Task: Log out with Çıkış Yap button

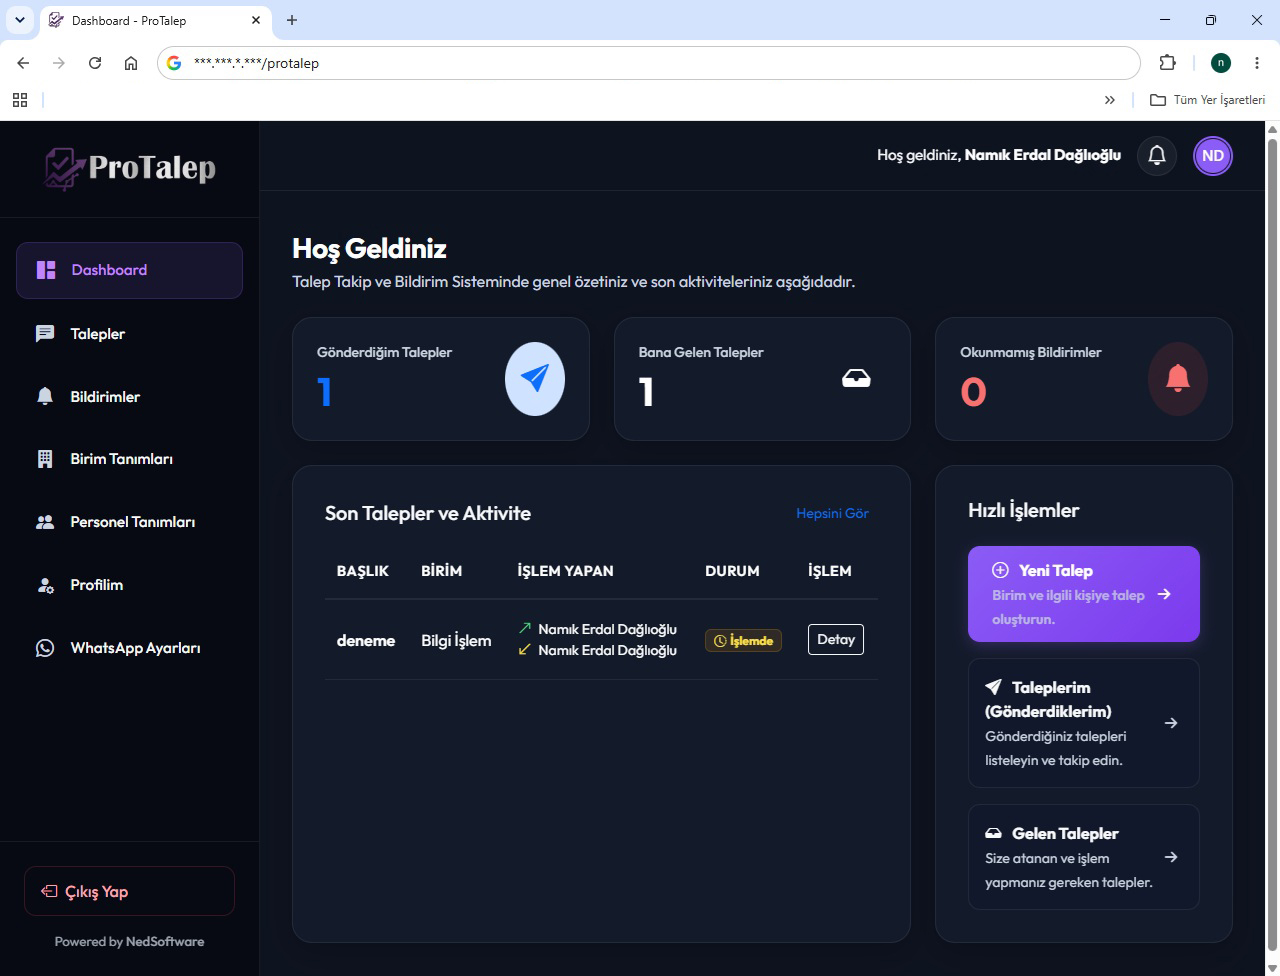Action: click(x=129, y=891)
